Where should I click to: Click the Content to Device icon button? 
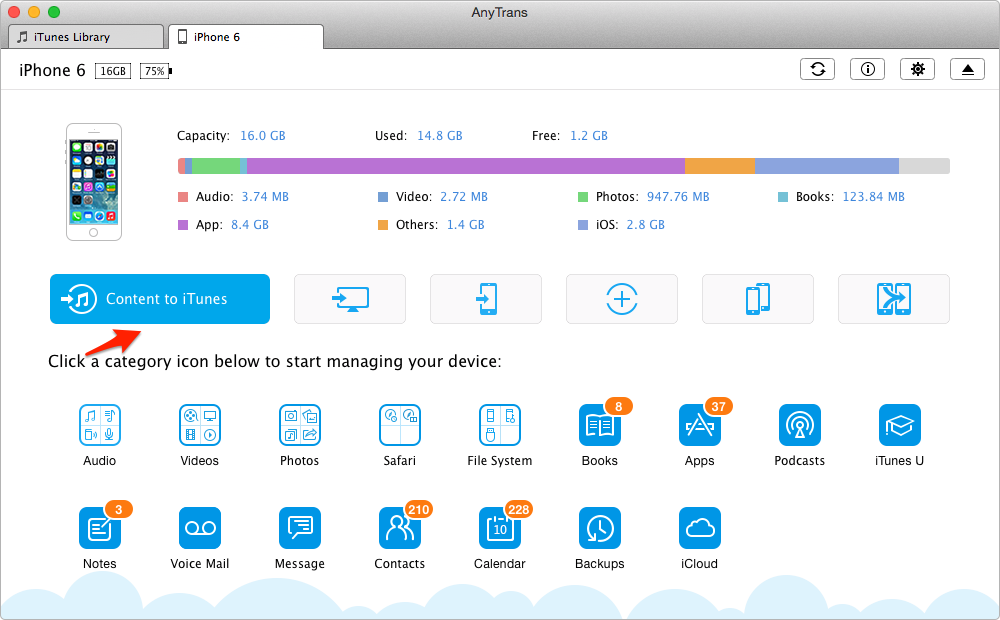486,299
